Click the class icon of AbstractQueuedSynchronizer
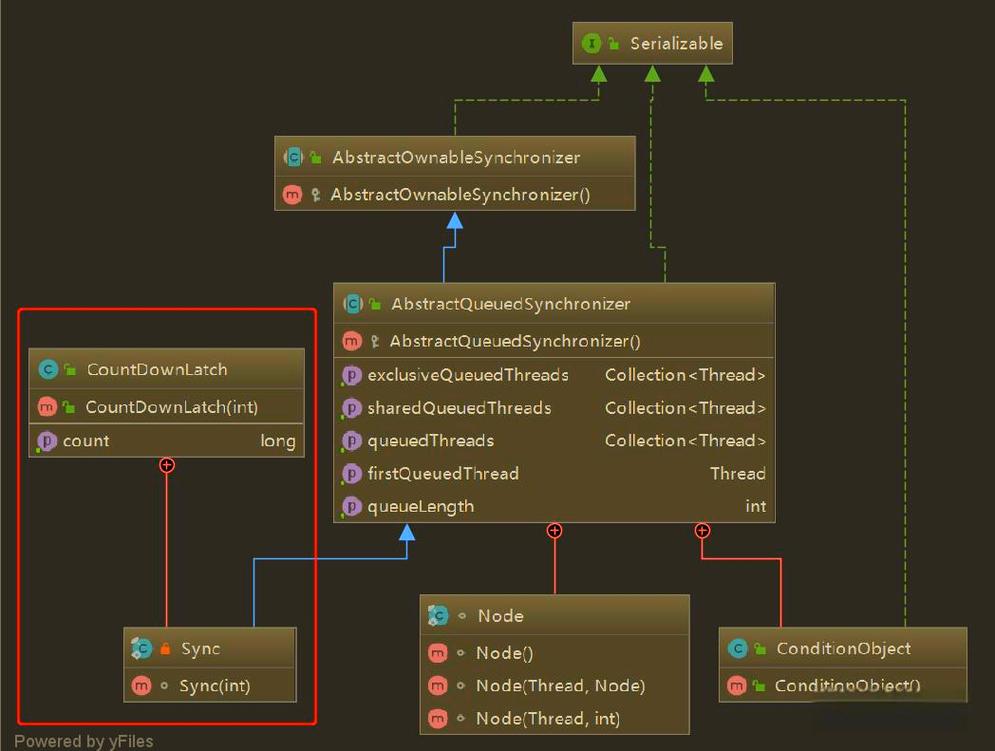 click(x=353, y=303)
